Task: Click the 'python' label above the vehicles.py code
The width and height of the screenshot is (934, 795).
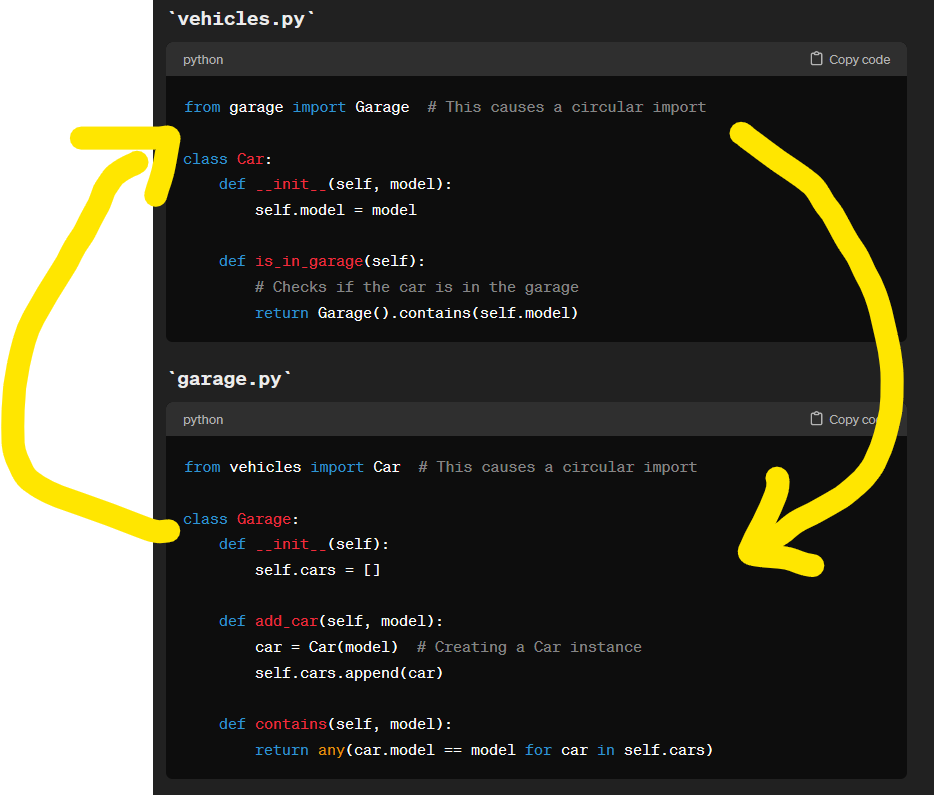Action: click(203, 60)
